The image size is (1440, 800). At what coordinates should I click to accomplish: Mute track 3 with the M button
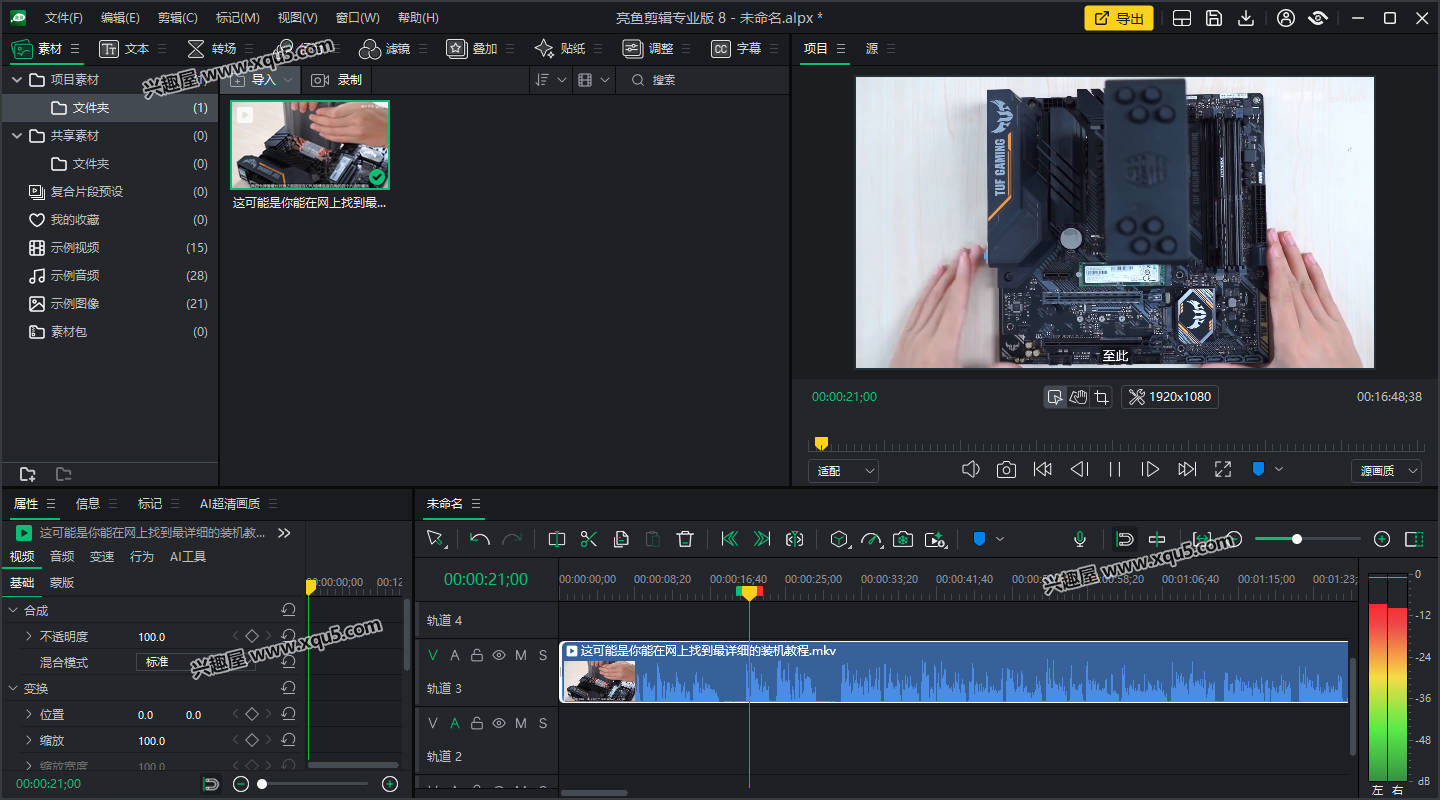(521, 655)
